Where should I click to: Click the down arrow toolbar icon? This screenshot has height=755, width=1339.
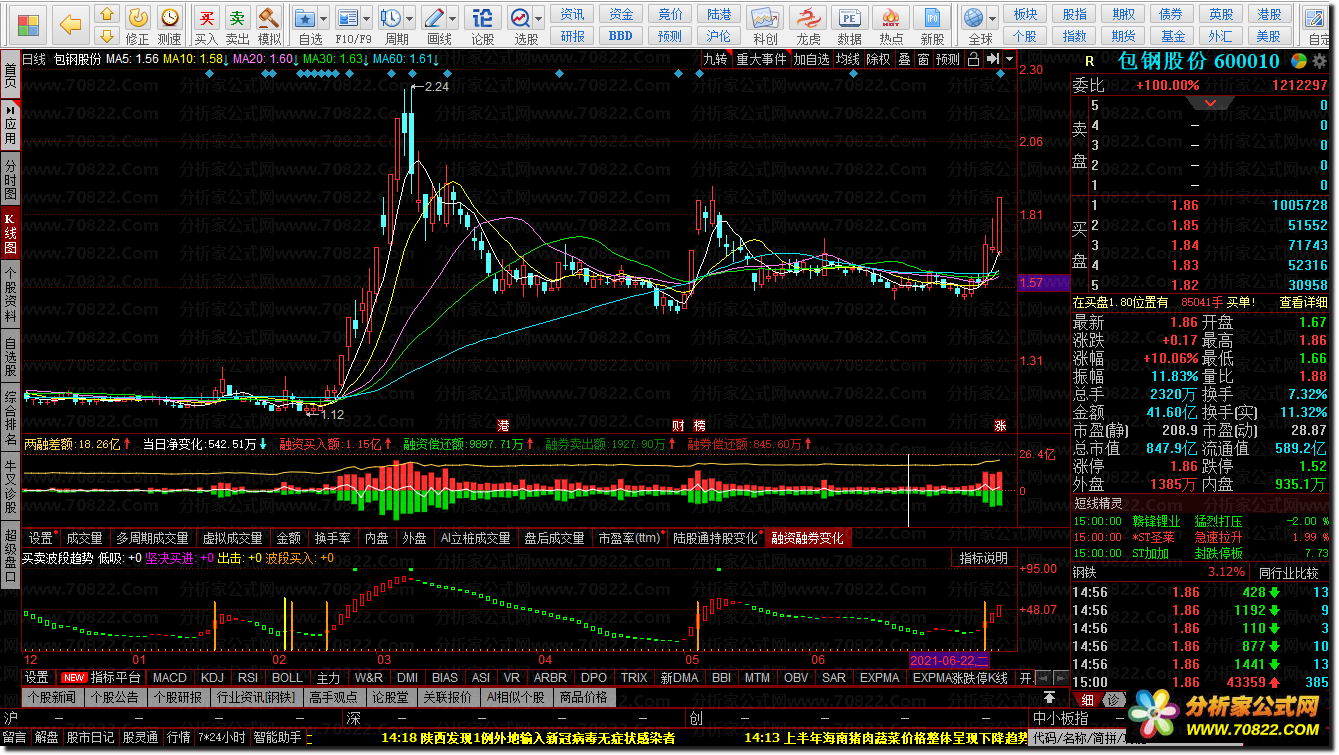[x=106, y=36]
